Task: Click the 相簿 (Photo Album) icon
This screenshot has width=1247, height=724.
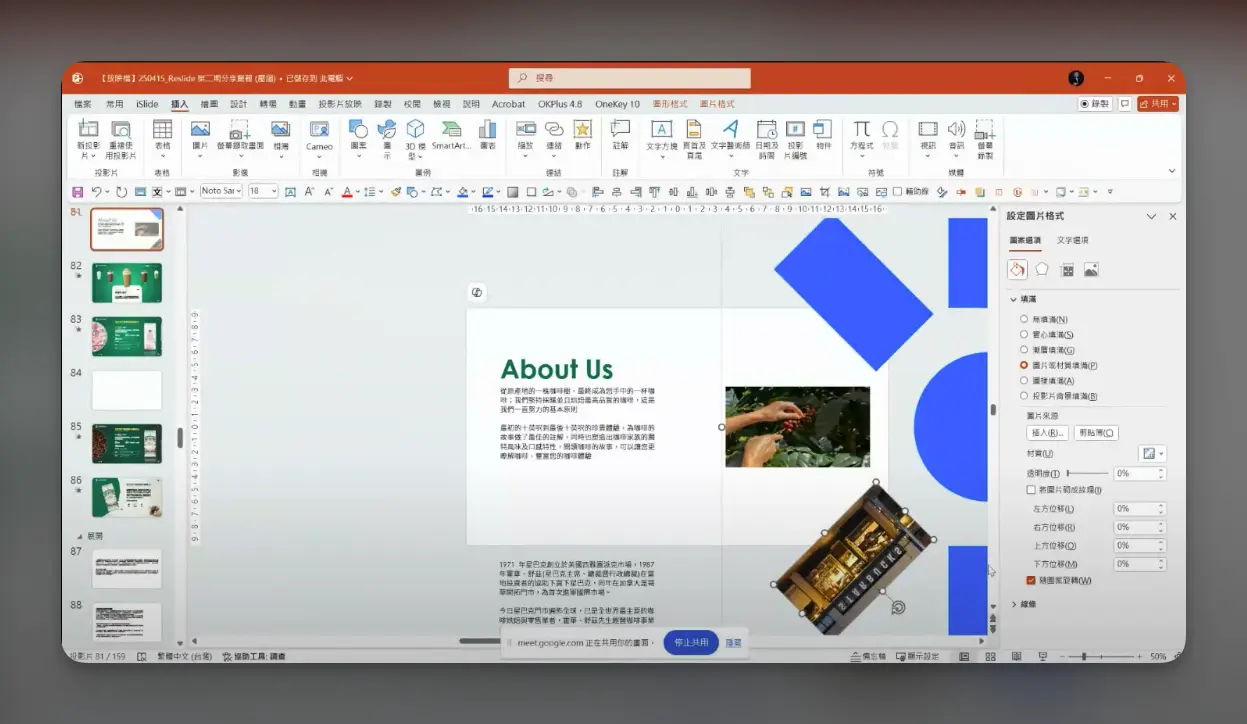Action: [281, 130]
